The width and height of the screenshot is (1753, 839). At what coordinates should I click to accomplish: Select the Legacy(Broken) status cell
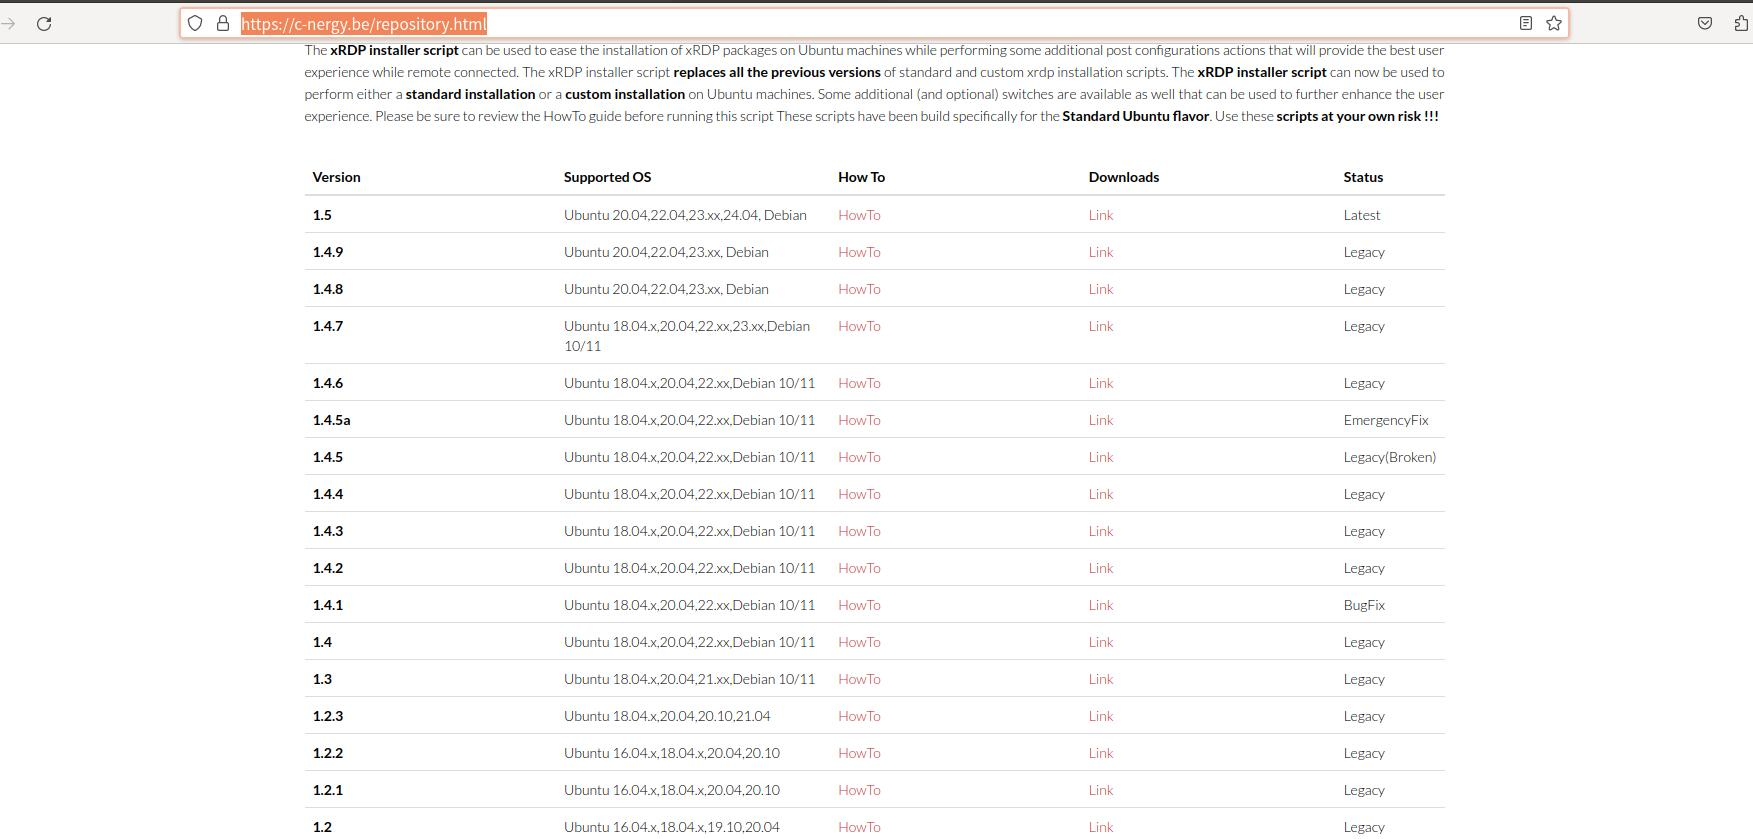(x=1390, y=457)
